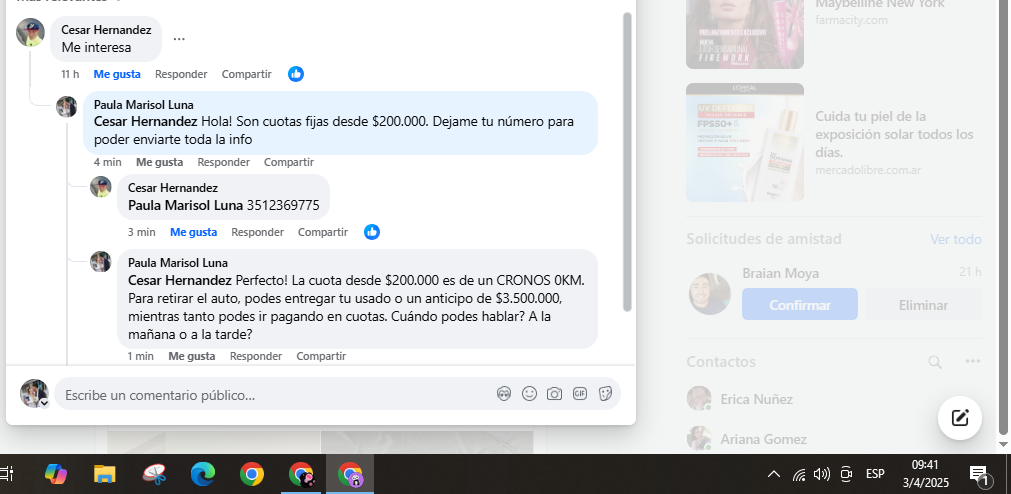Click Compartir under the 3512369775 comment

[322, 232]
